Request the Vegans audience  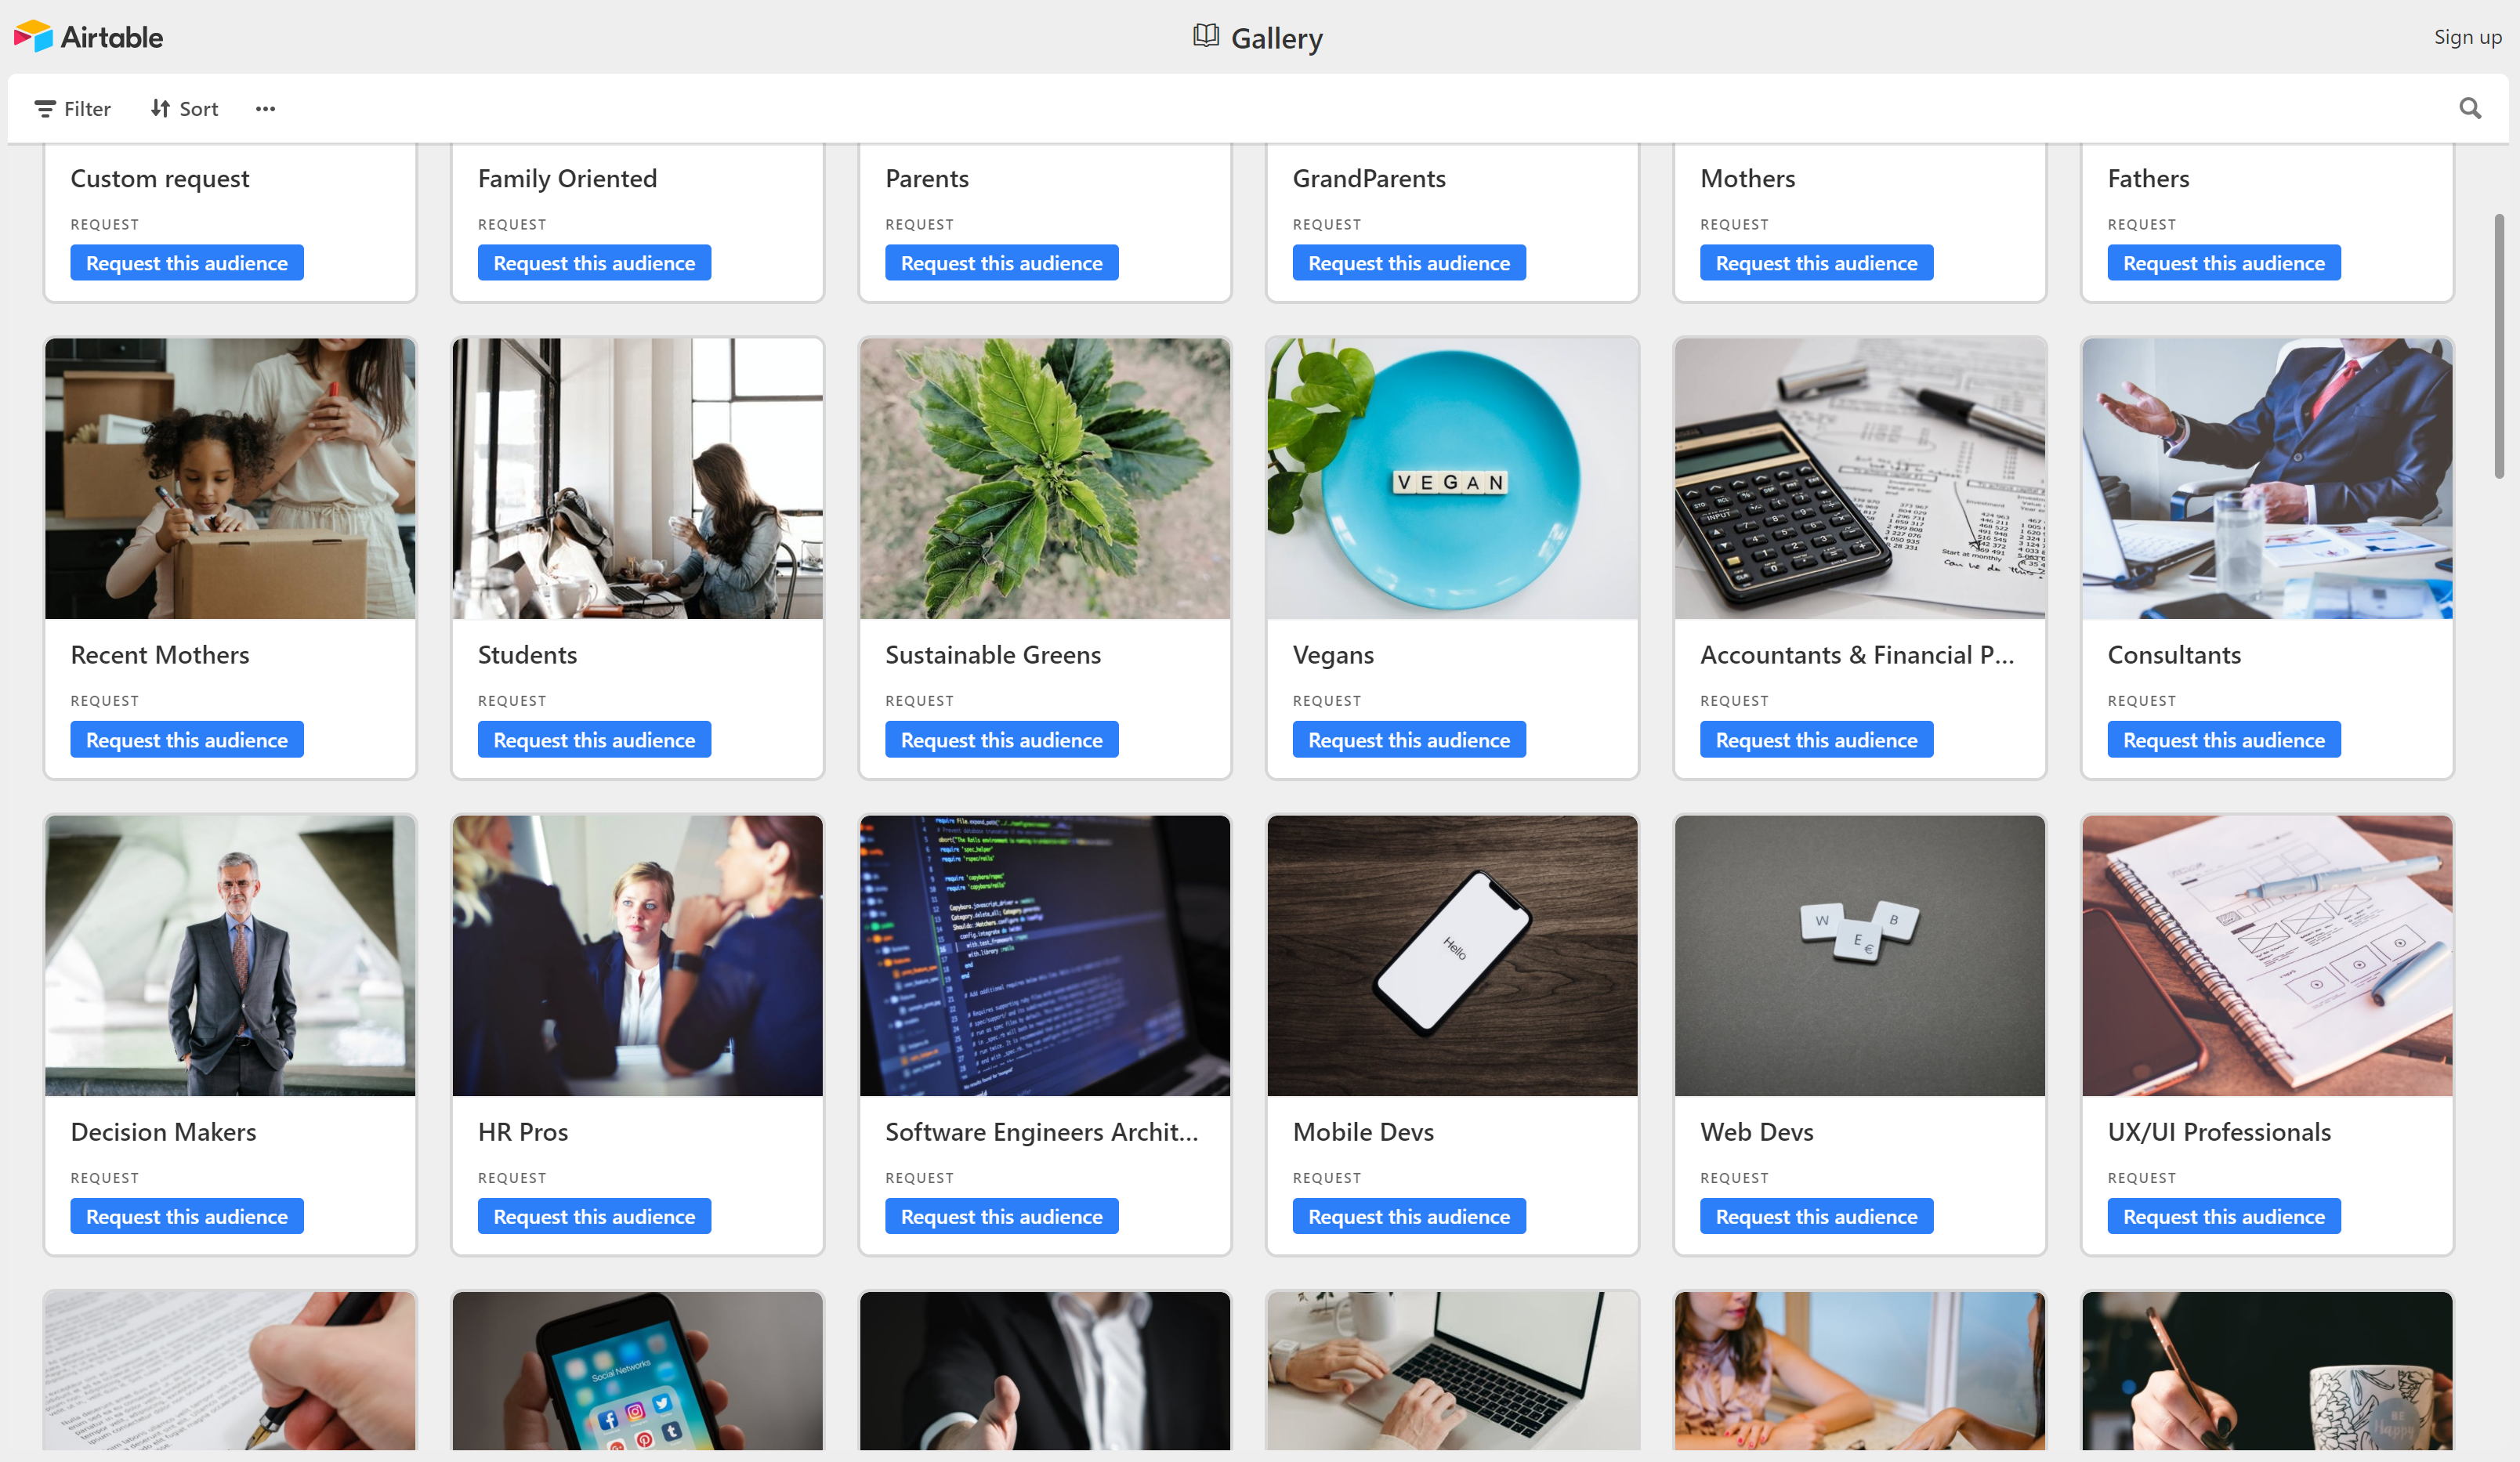click(x=1408, y=740)
